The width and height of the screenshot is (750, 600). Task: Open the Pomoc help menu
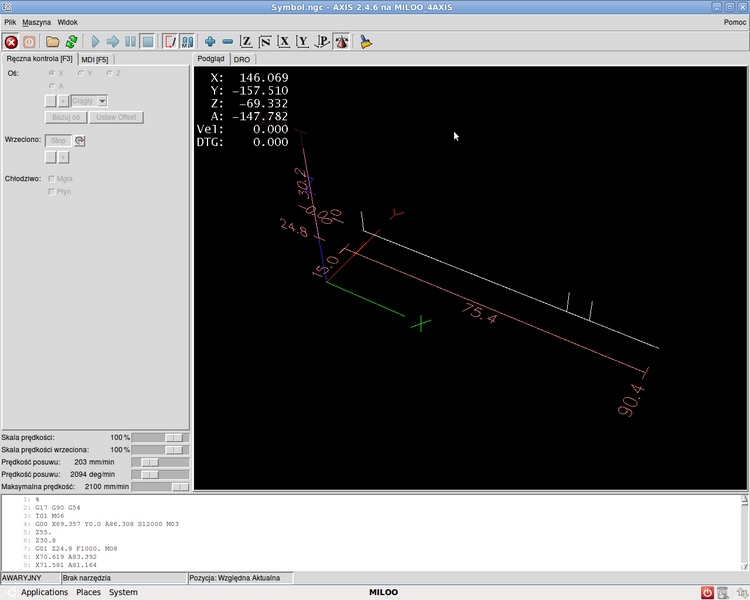click(x=735, y=22)
